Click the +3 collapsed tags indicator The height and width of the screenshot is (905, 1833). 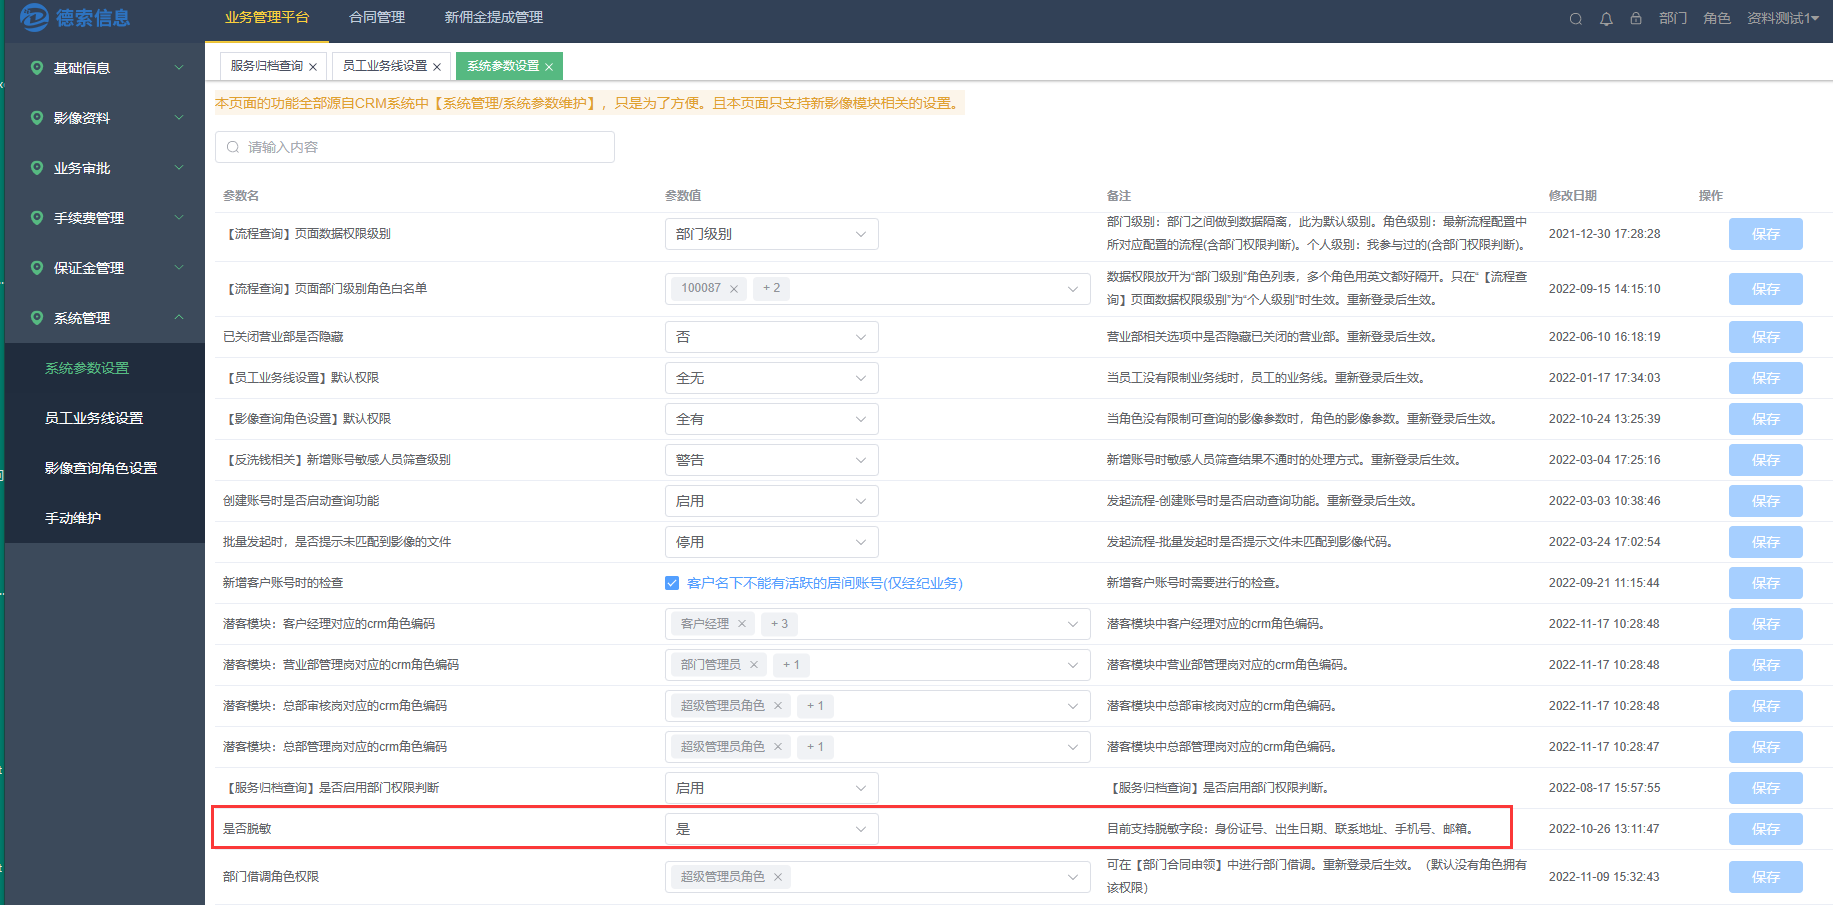coord(779,624)
